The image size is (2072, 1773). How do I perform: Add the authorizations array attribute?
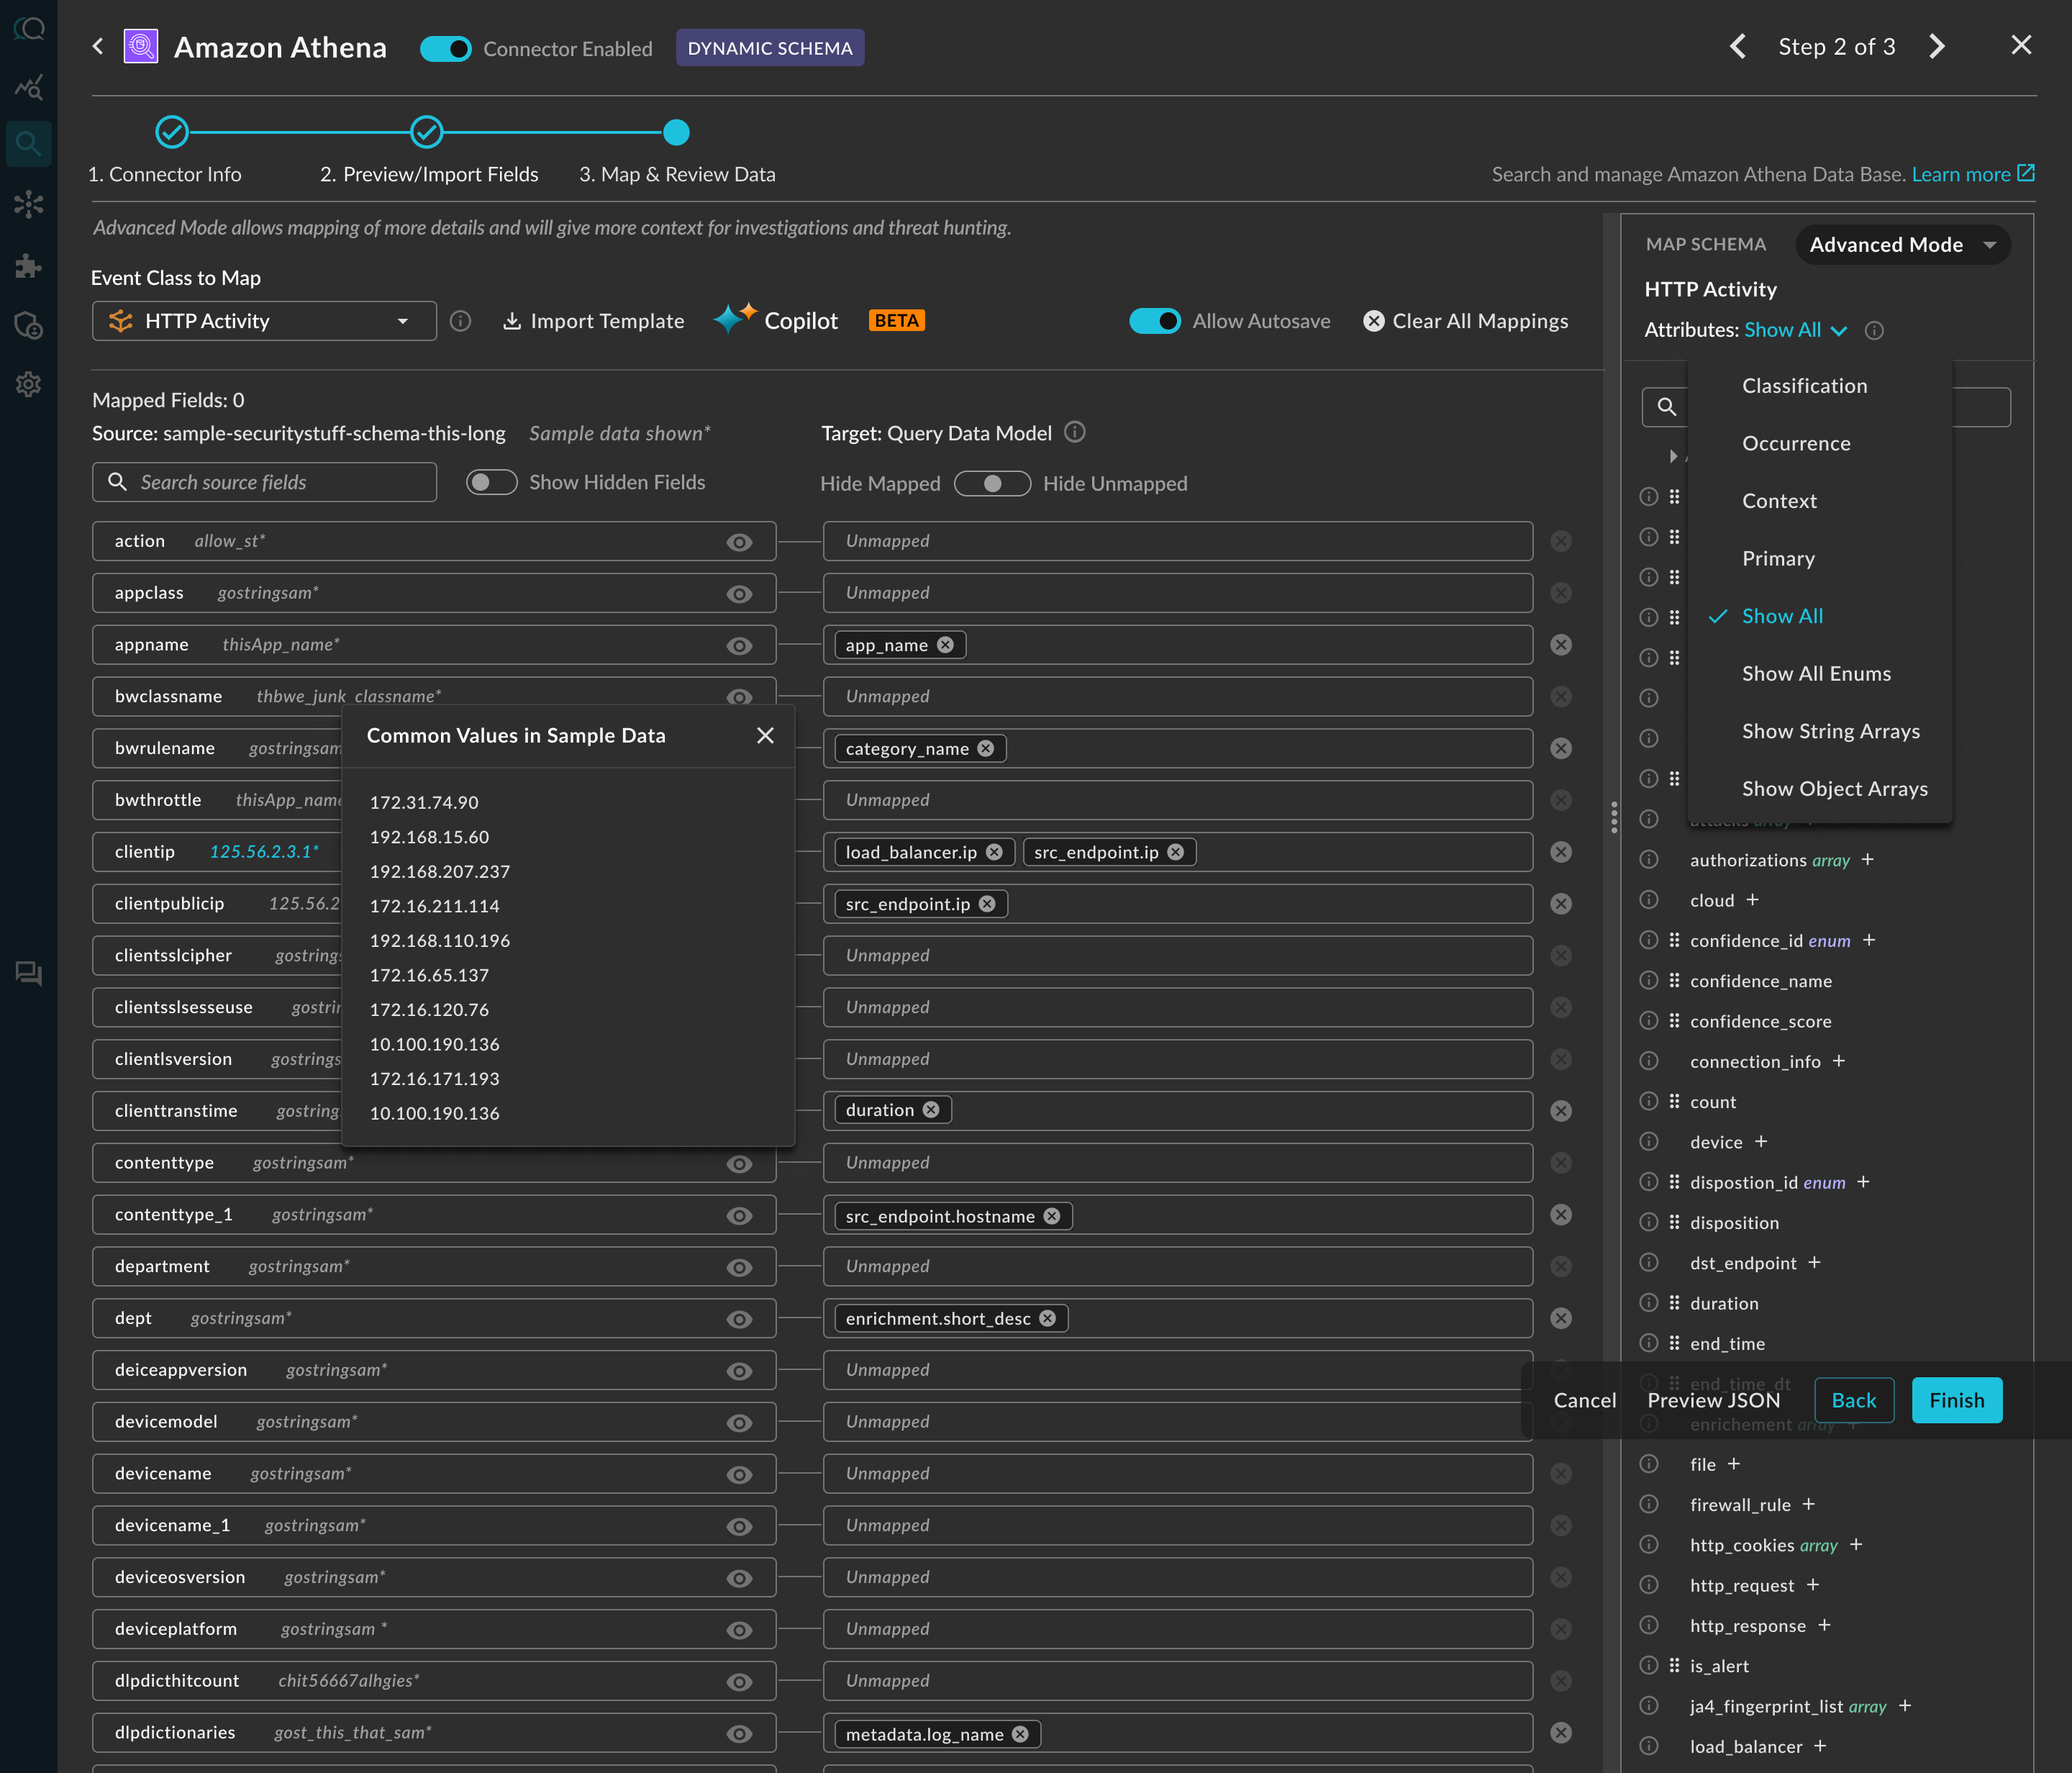(x=1868, y=860)
